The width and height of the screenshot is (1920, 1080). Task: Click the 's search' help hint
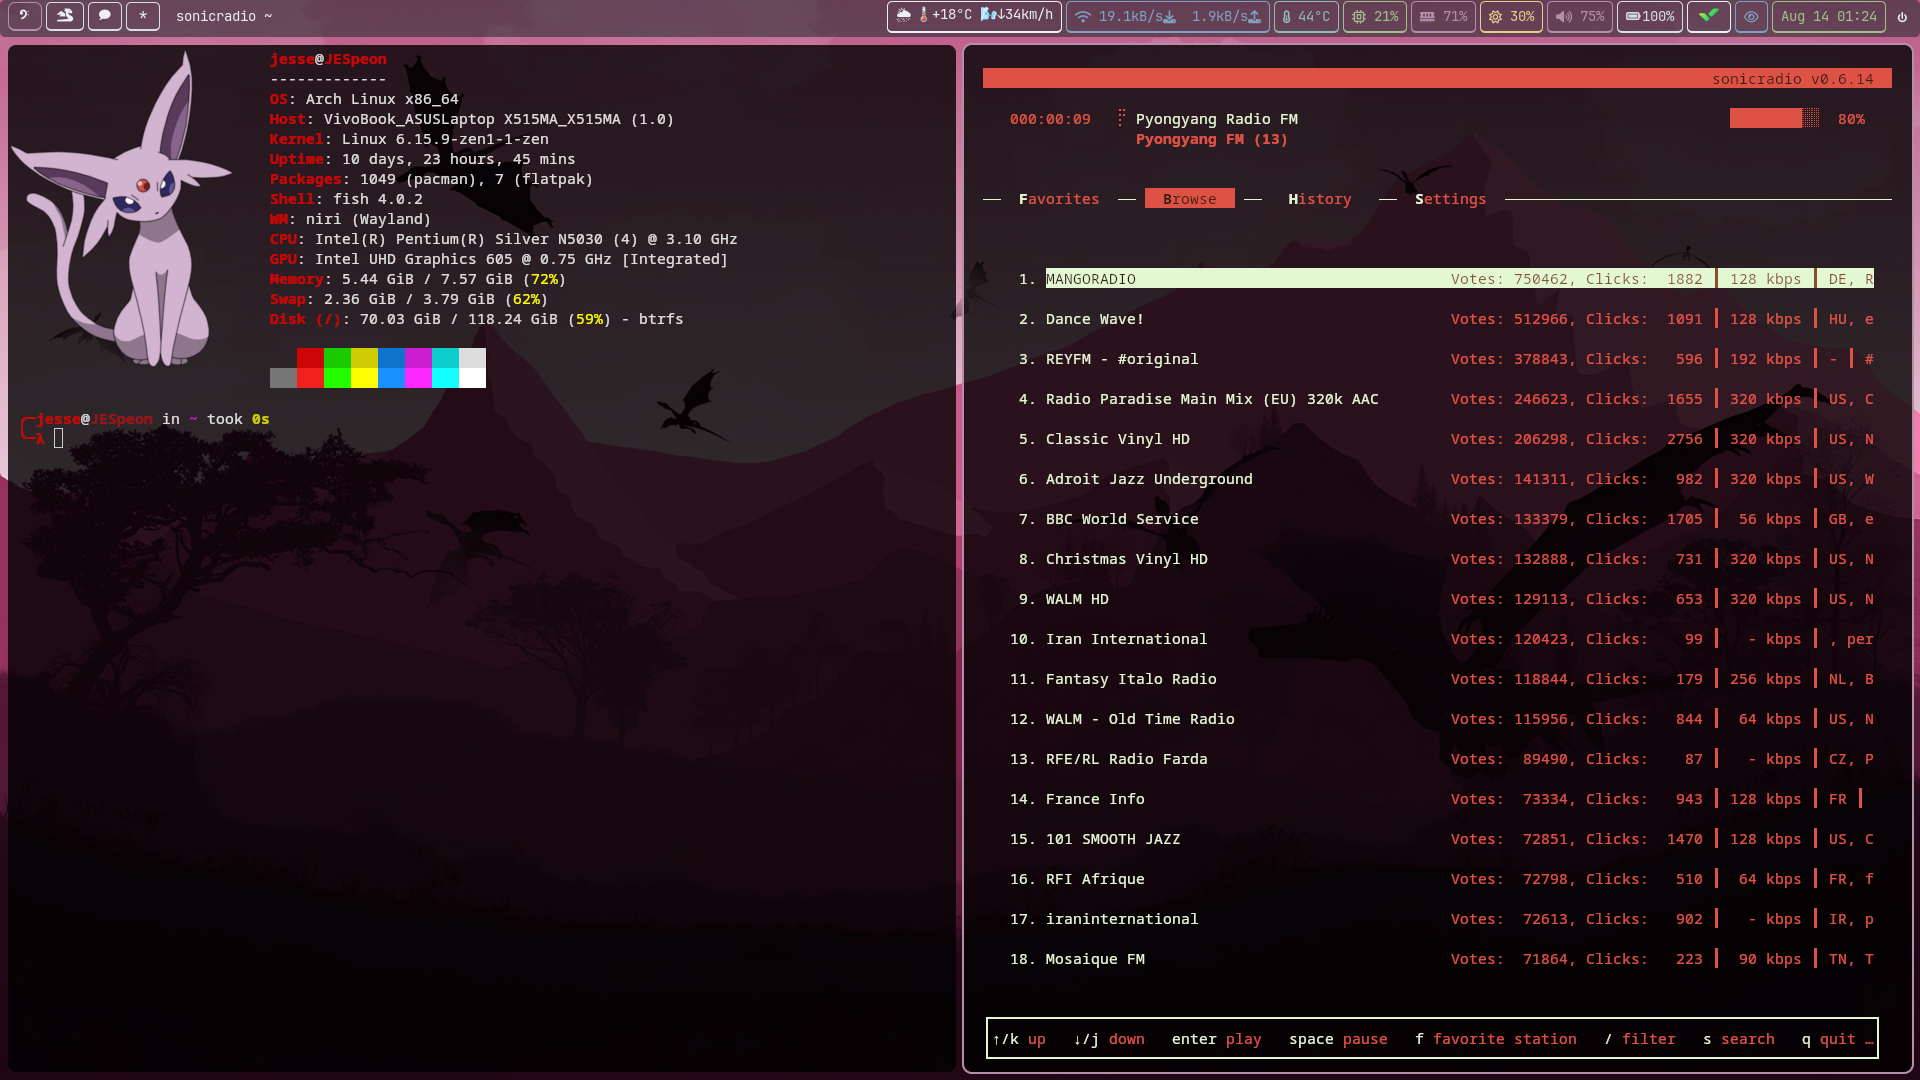(x=1739, y=1039)
